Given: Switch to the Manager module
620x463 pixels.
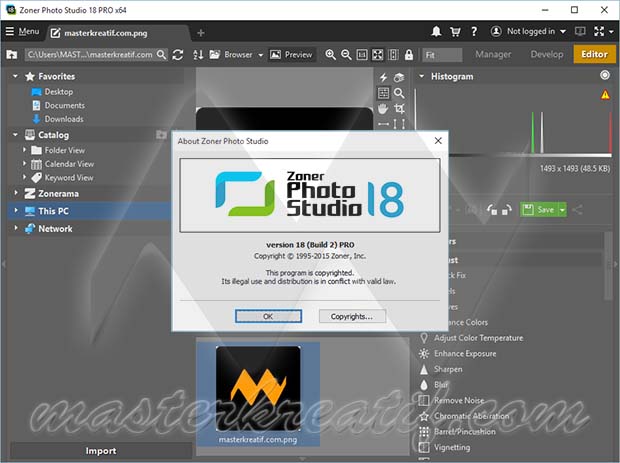Looking at the screenshot, I should (493, 55).
